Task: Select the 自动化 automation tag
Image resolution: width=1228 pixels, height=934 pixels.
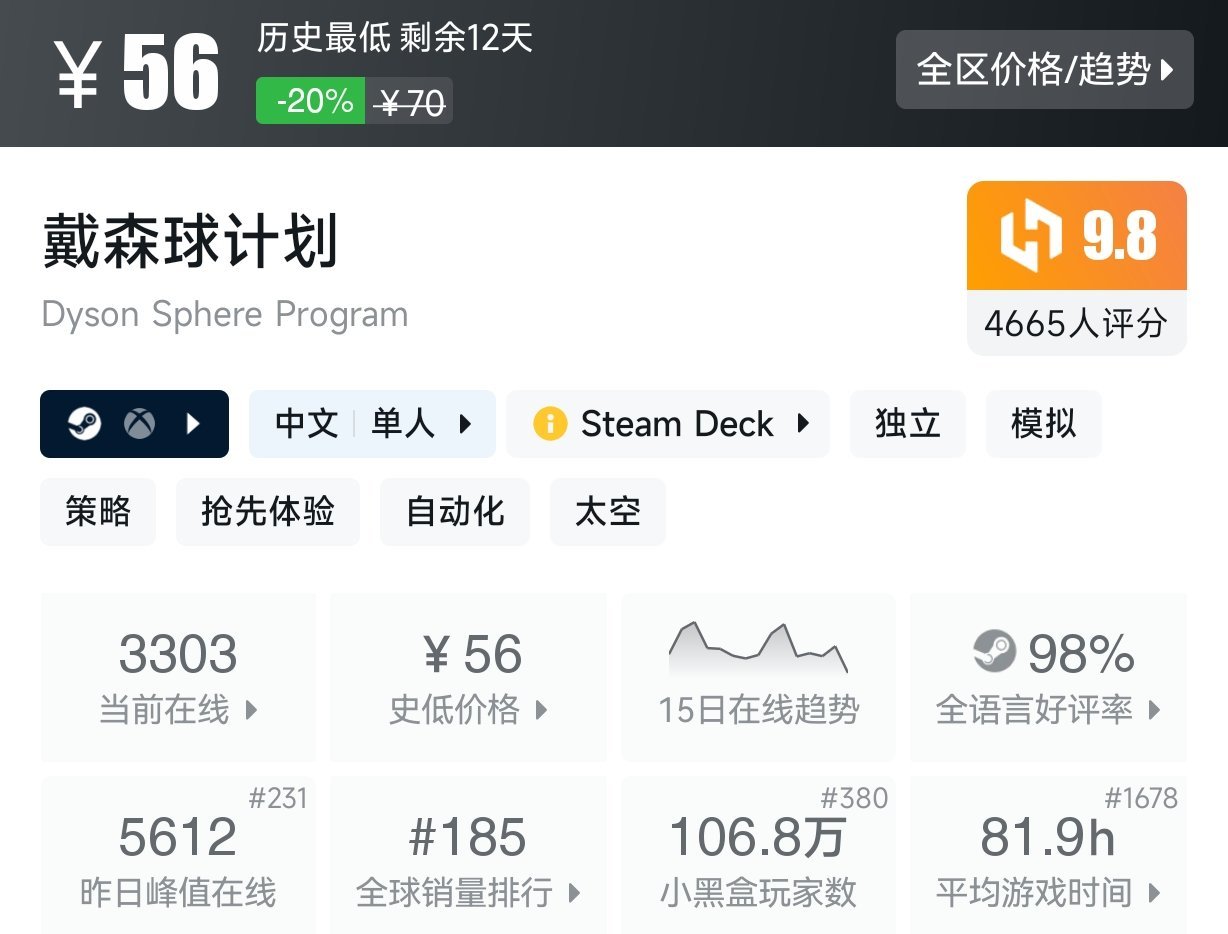Action: click(455, 512)
